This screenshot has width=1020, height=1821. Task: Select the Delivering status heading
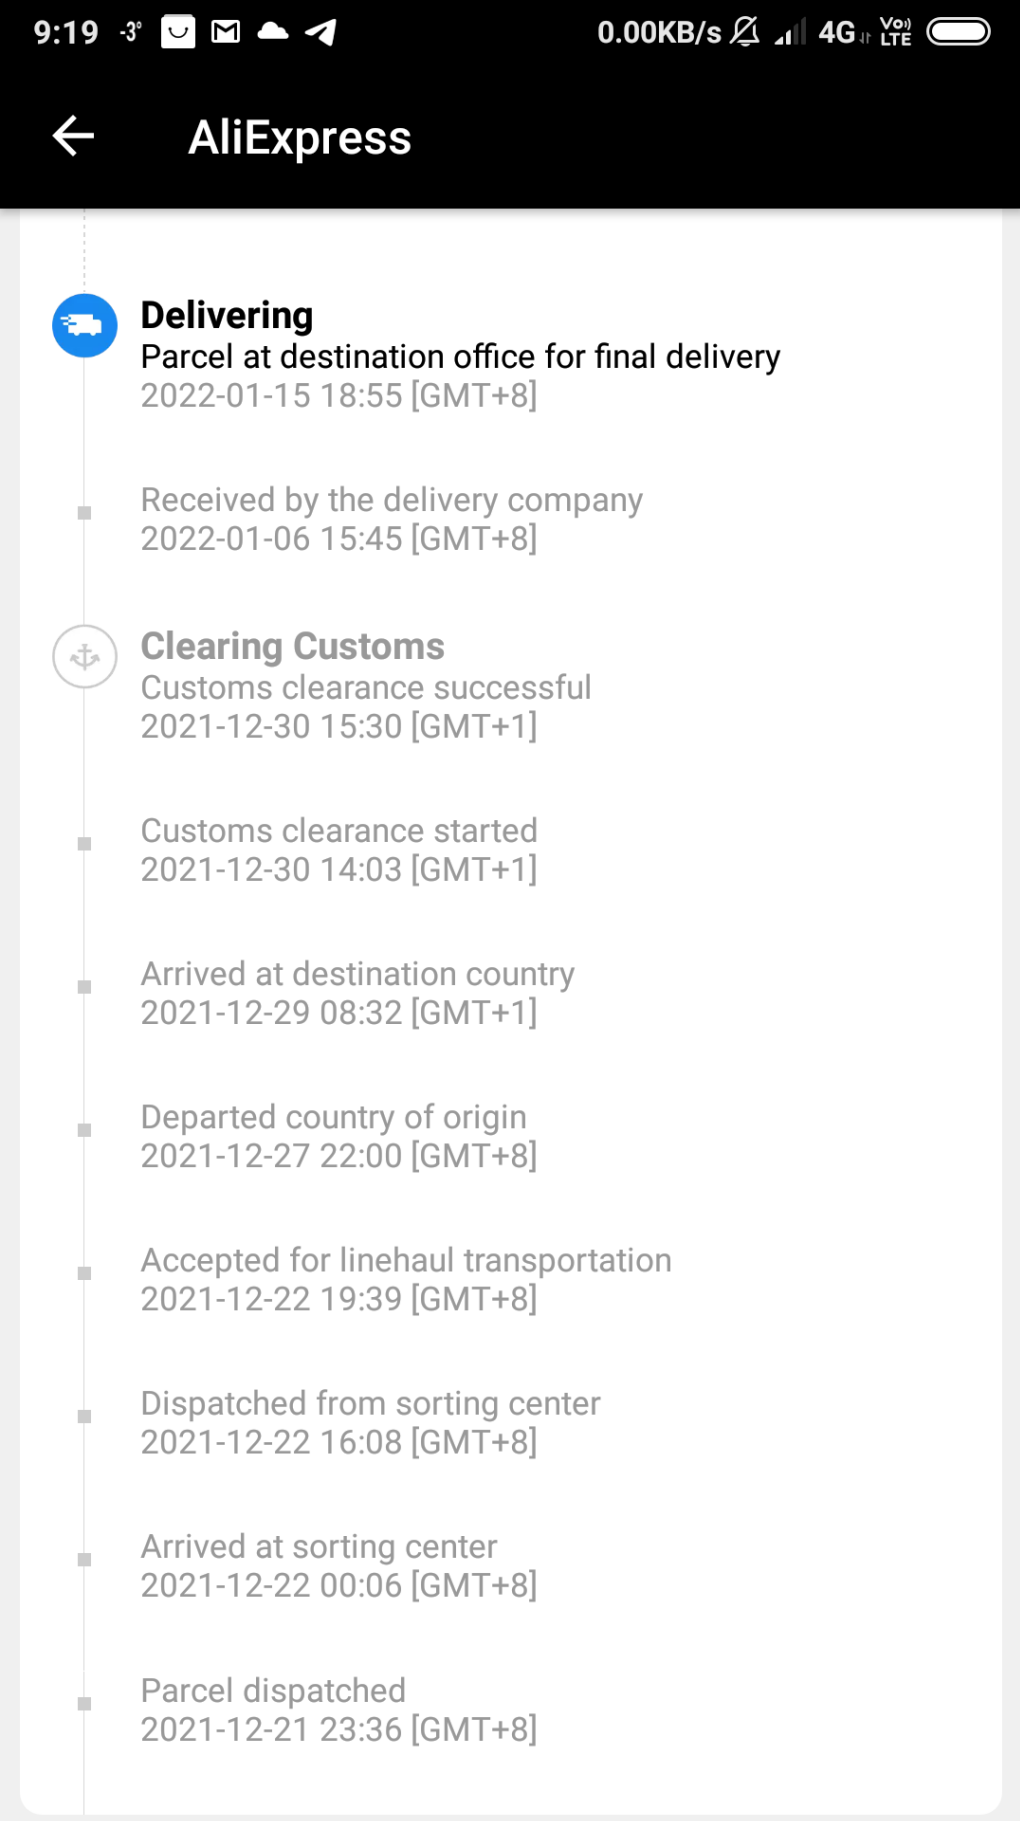(227, 315)
